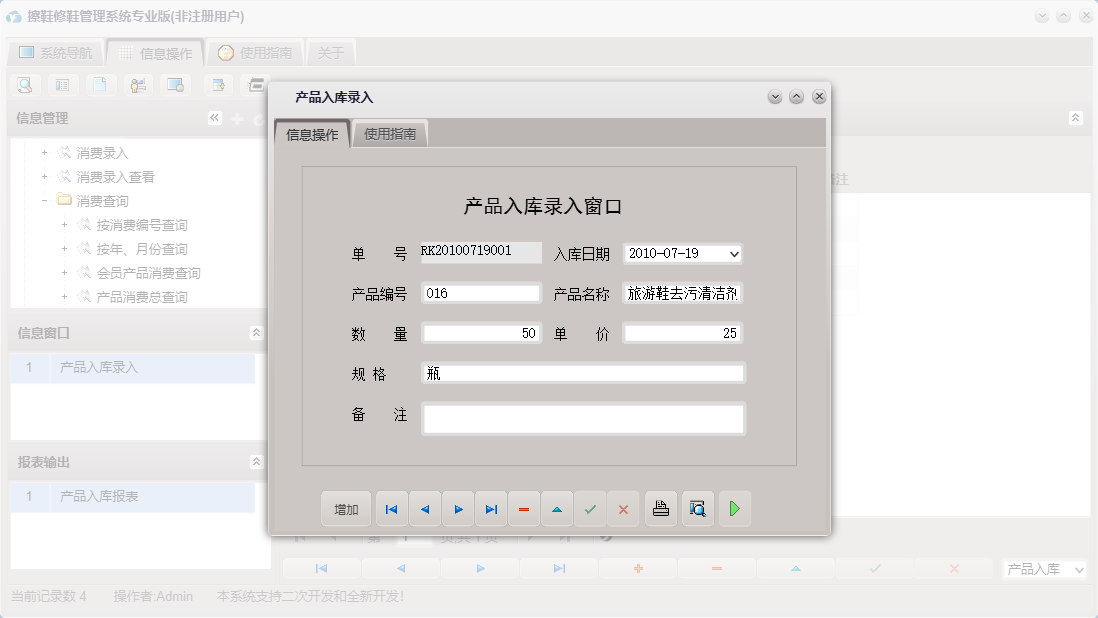The image size is (1098, 618).
Task: Click the 增加 button to add a record
Action: click(x=345, y=509)
